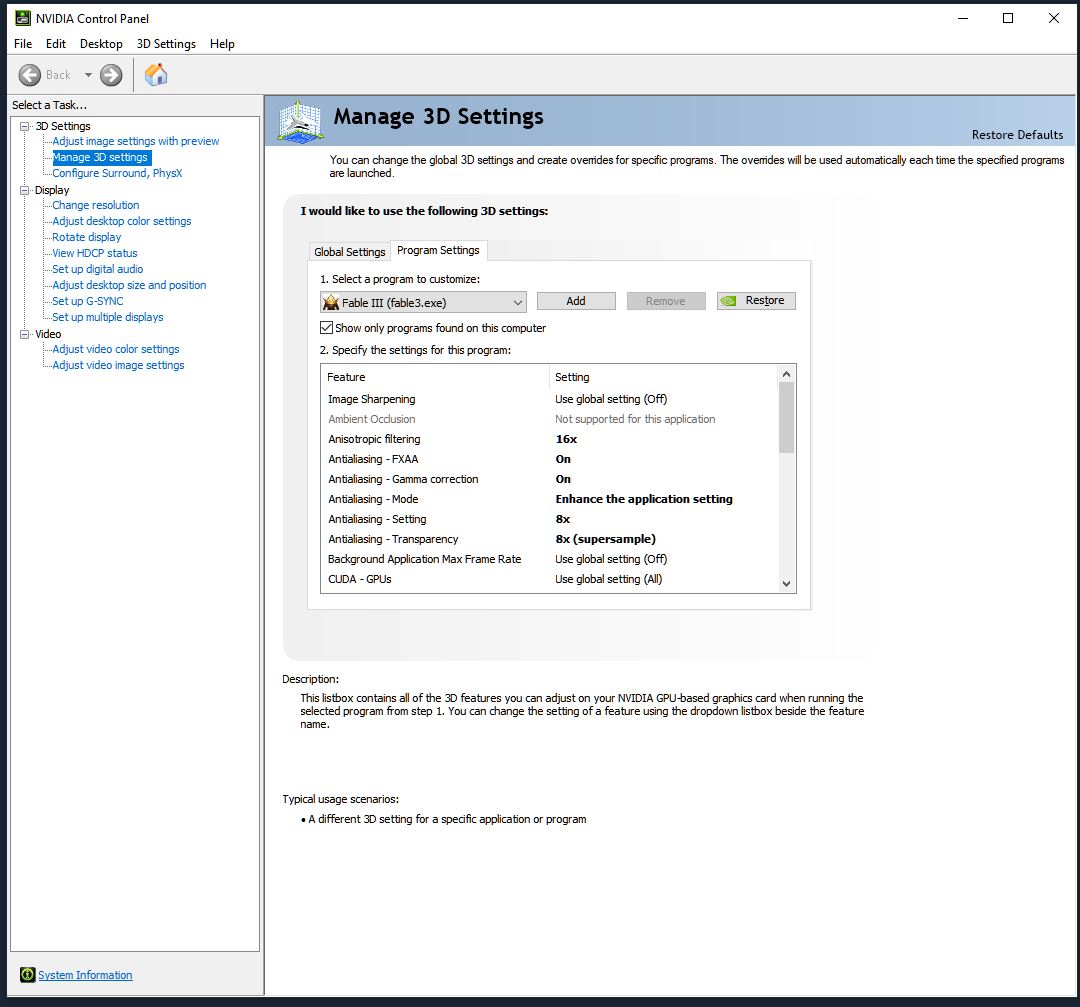Open Set up multiple displays

click(108, 318)
